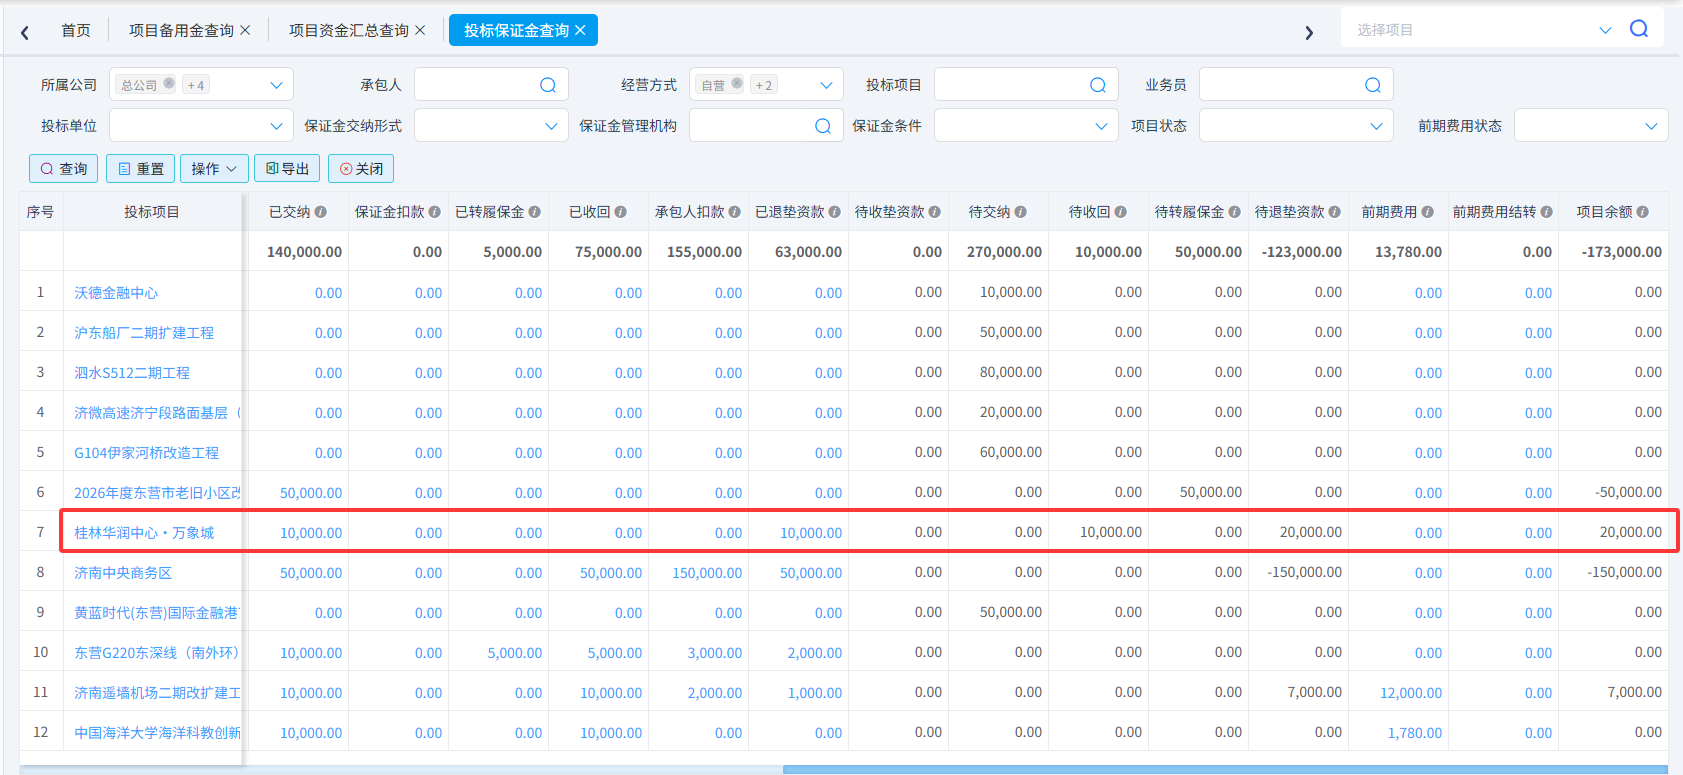Click search icon in 承包人 field
Image resolution: width=1683 pixels, height=775 pixels.
(548, 85)
